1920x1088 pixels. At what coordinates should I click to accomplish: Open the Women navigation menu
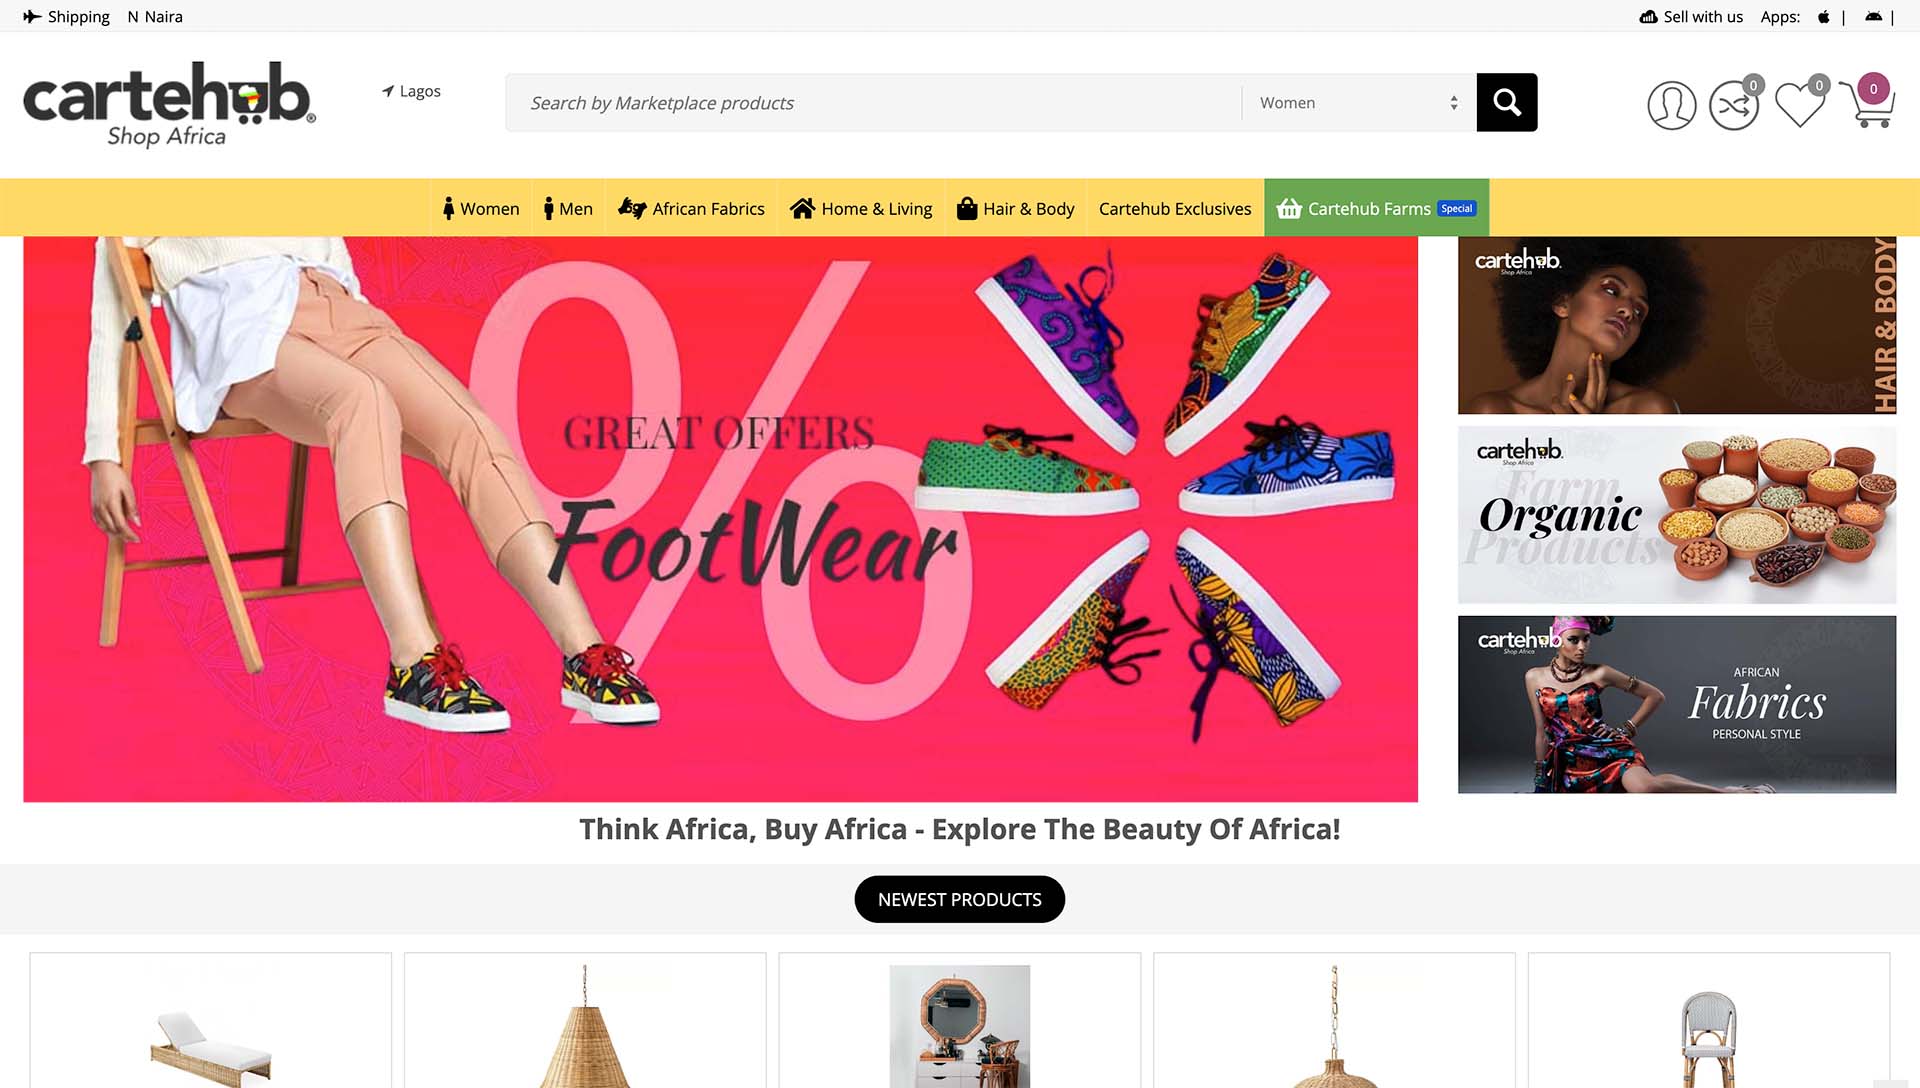(x=481, y=208)
